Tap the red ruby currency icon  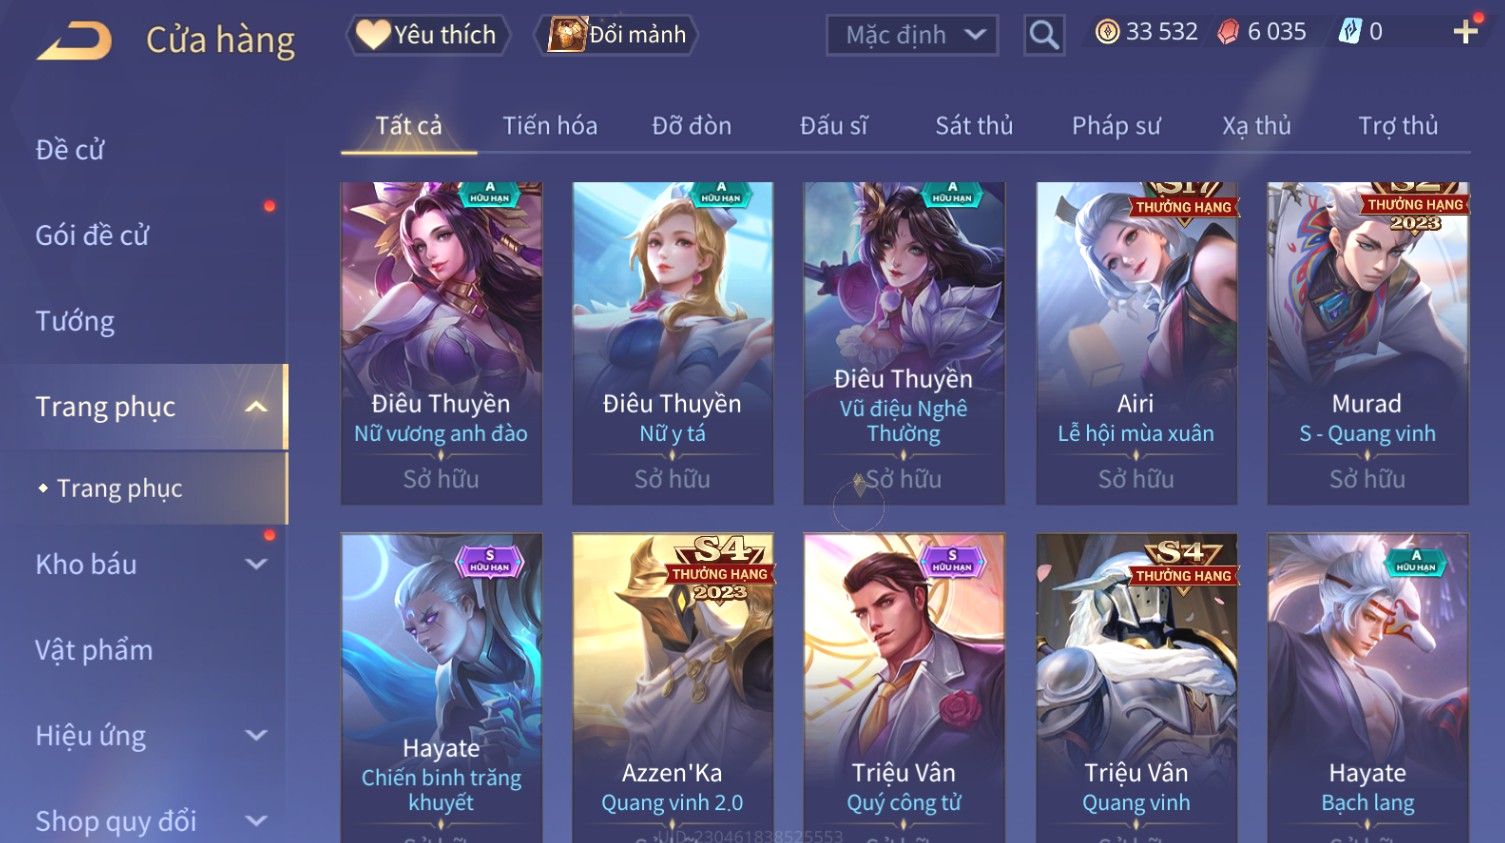1228,32
